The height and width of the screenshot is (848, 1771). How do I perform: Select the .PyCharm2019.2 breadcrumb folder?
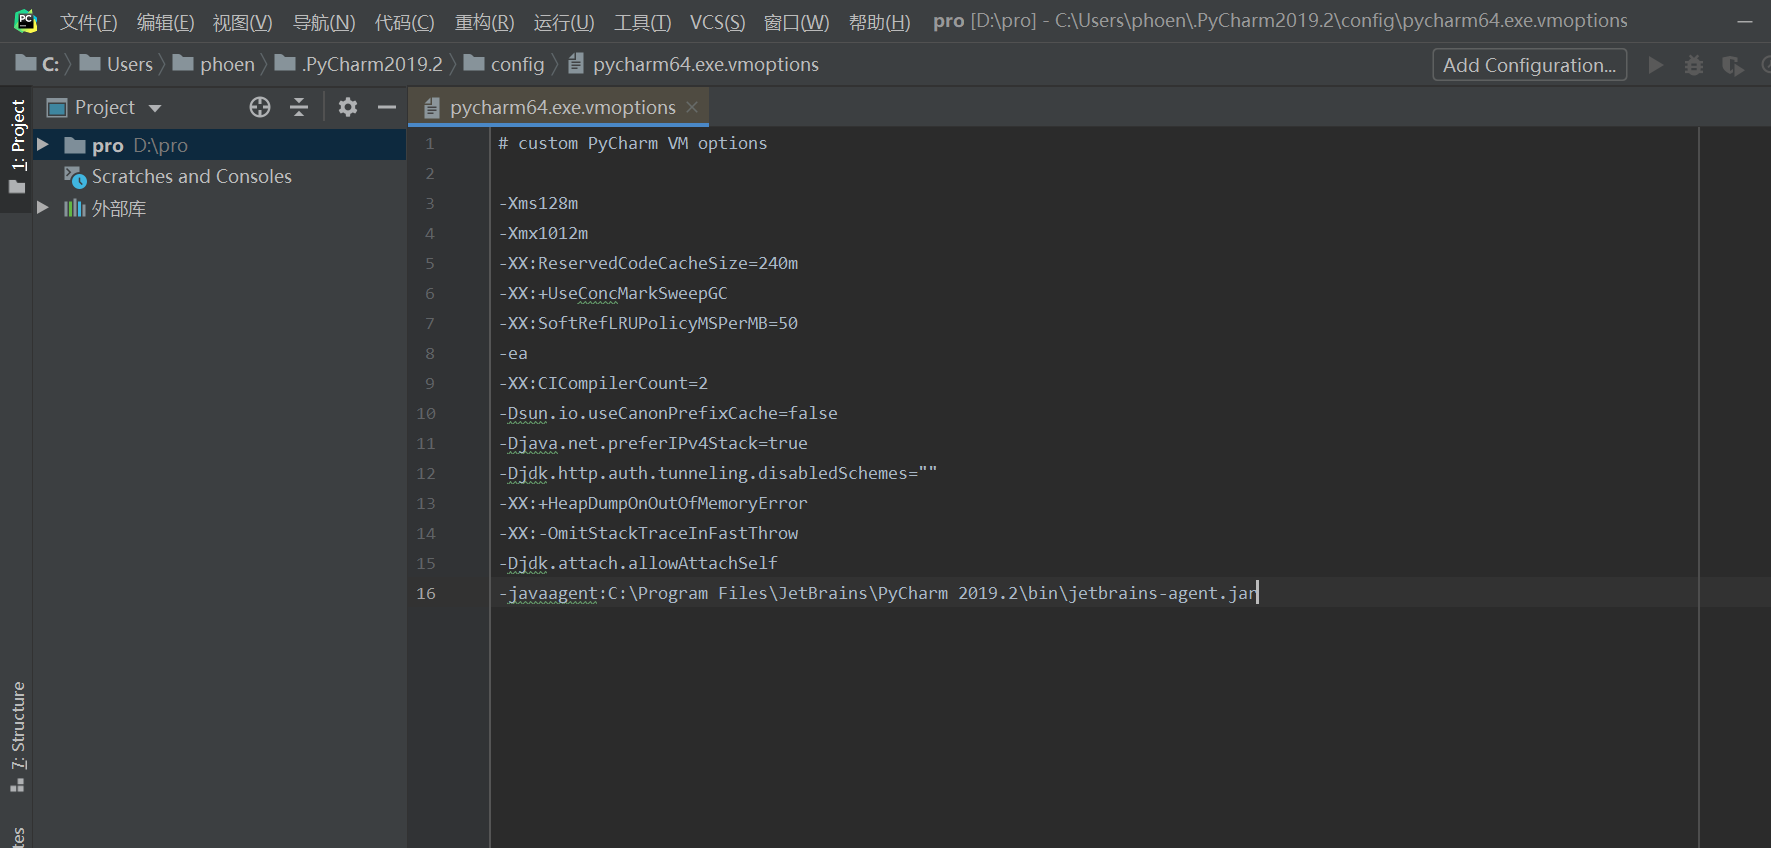[359, 64]
